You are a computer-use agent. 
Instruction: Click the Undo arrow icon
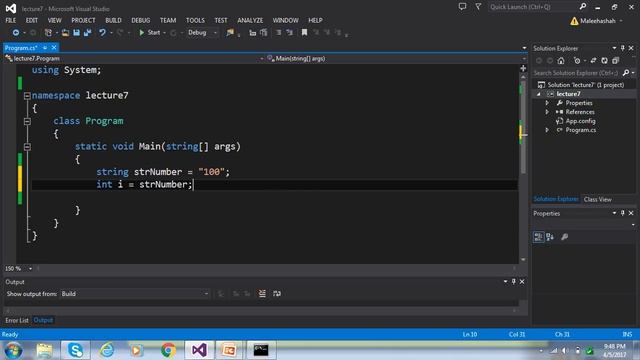102,33
